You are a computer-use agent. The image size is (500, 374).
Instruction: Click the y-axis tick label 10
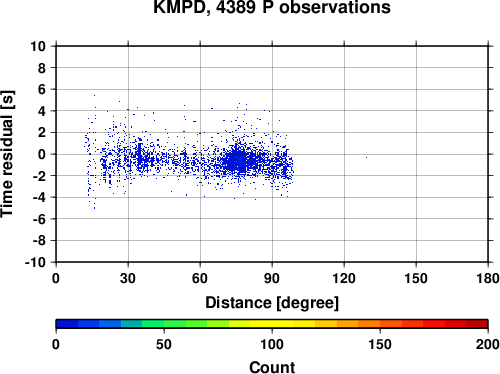pos(38,46)
